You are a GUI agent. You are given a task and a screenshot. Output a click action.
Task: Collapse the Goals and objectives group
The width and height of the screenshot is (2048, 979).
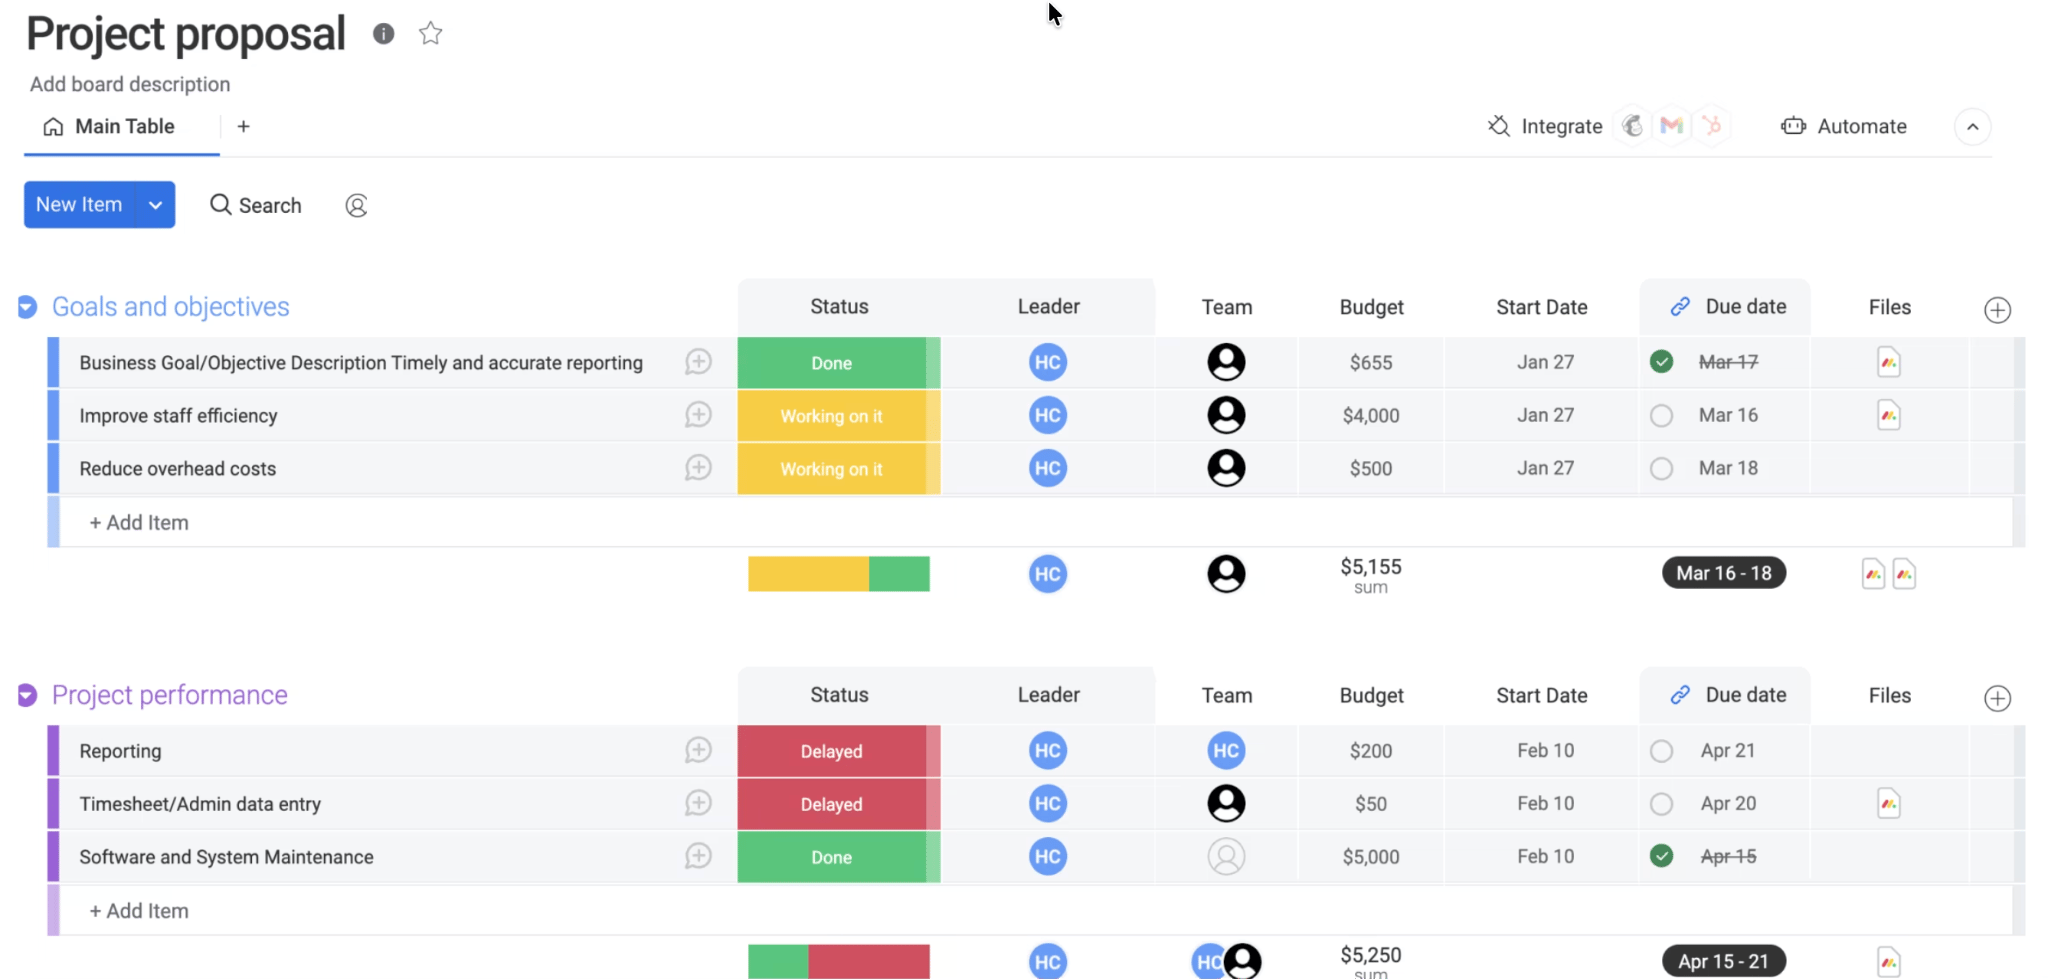coord(27,307)
